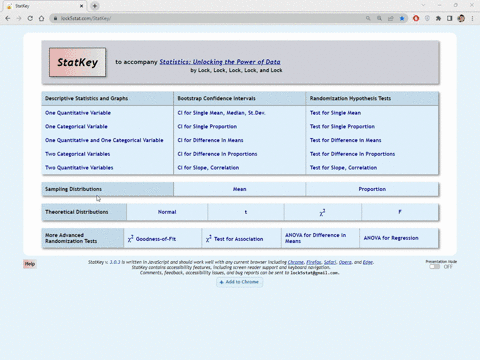Open the Normal theoretical distribution
The width and height of the screenshot is (480, 360).
click(x=167, y=212)
